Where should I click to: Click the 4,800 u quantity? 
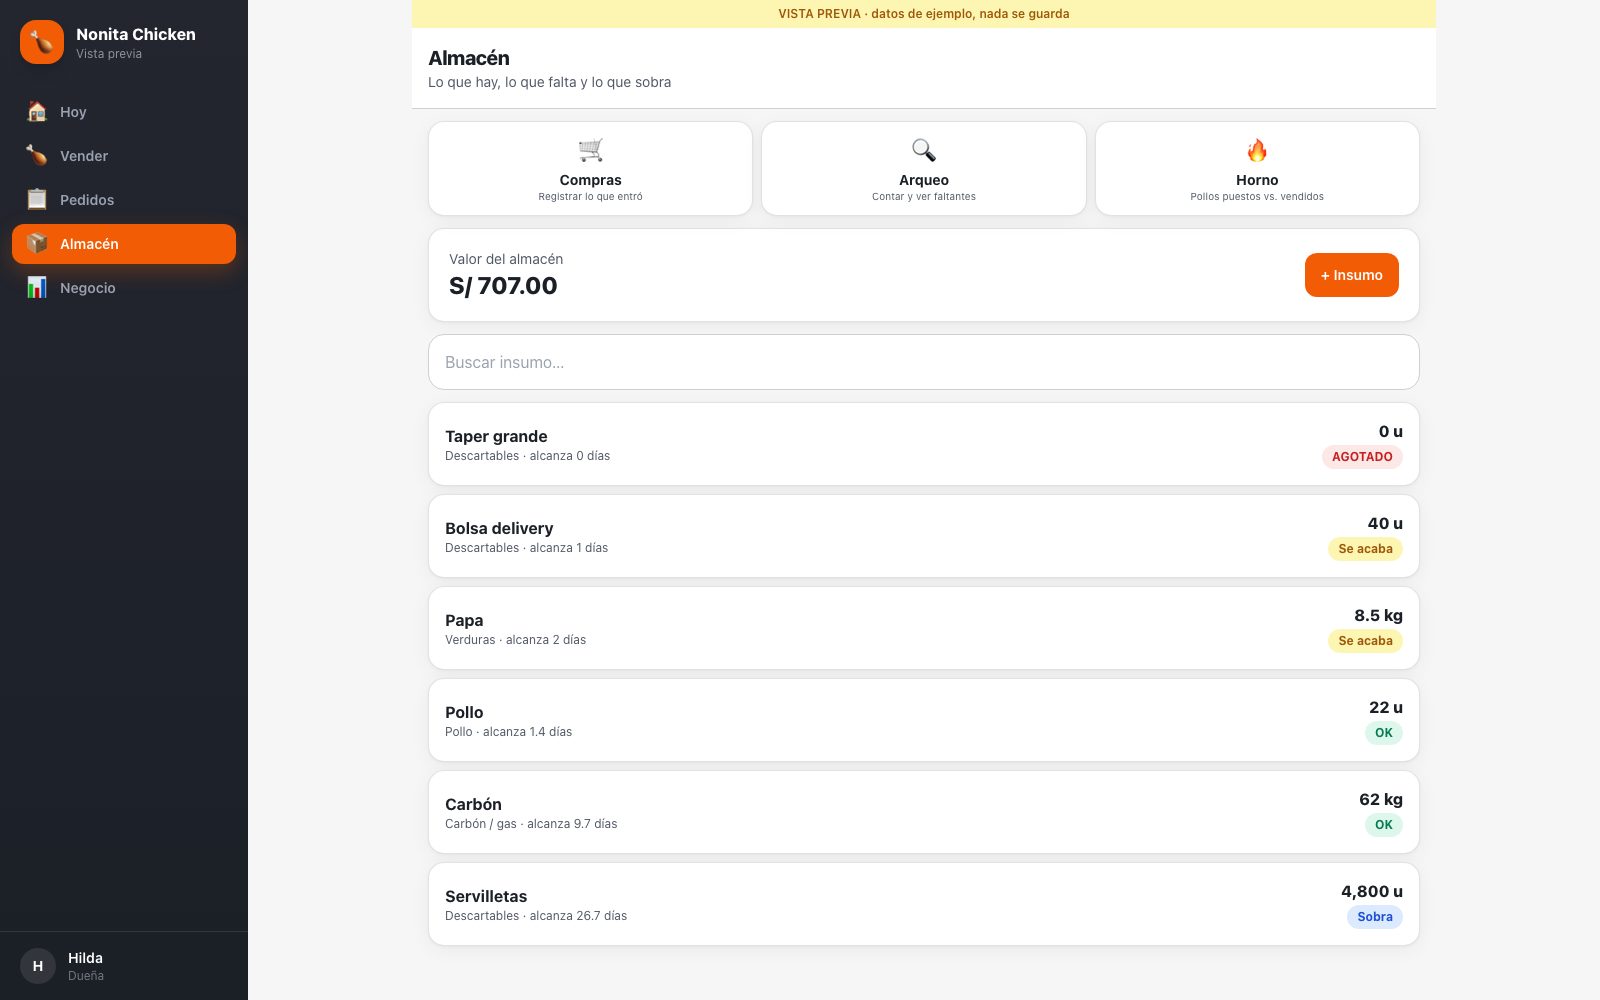pyautogui.click(x=1372, y=891)
